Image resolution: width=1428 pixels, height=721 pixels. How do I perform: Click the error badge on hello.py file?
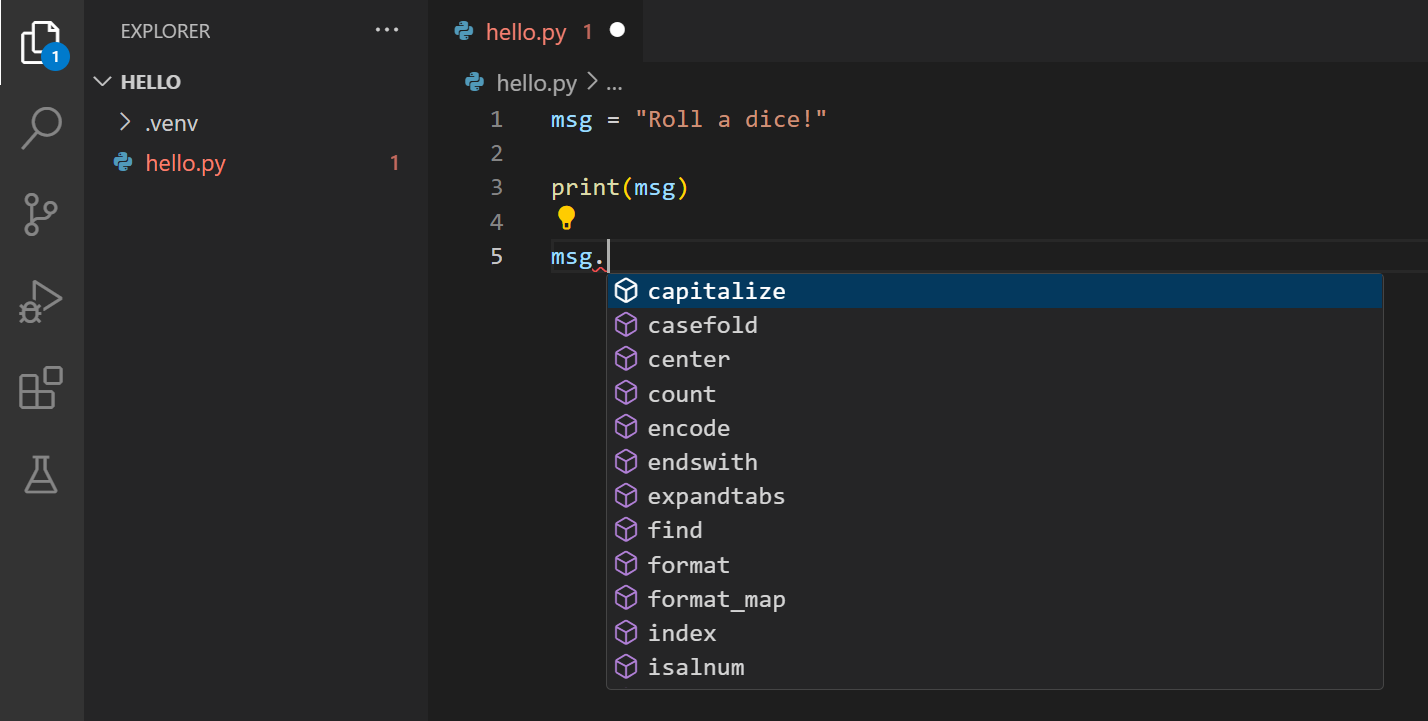(393, 162)
